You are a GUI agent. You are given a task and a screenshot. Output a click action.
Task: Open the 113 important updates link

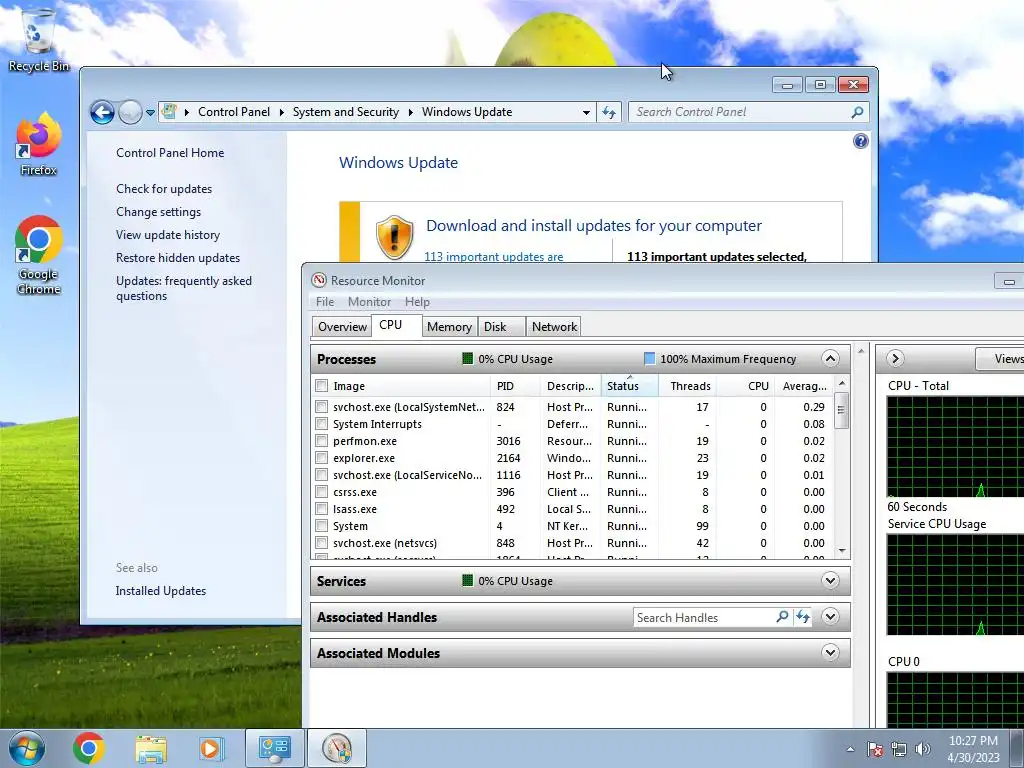[x=494, y=257]
